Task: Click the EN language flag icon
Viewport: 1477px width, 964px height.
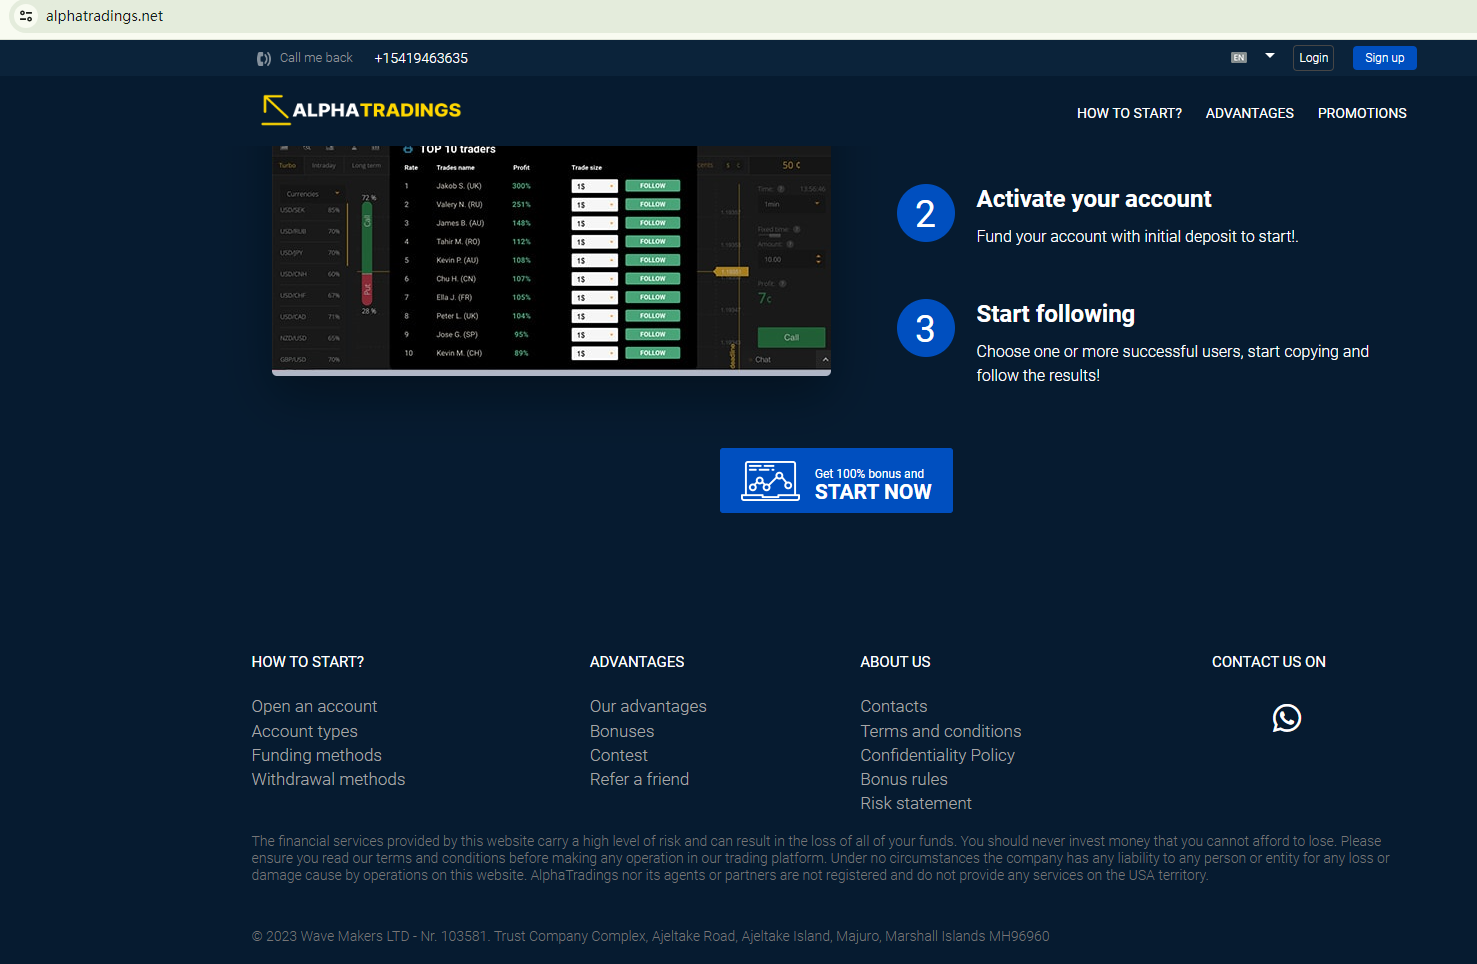Action: [1238, 58]
